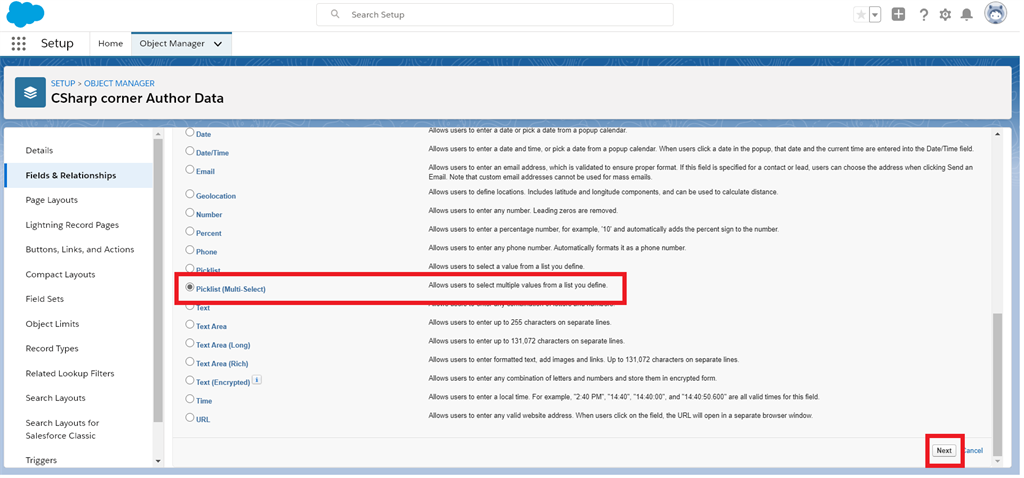
Task: Switch to the Home tab
Action: (x=110, y=44)
